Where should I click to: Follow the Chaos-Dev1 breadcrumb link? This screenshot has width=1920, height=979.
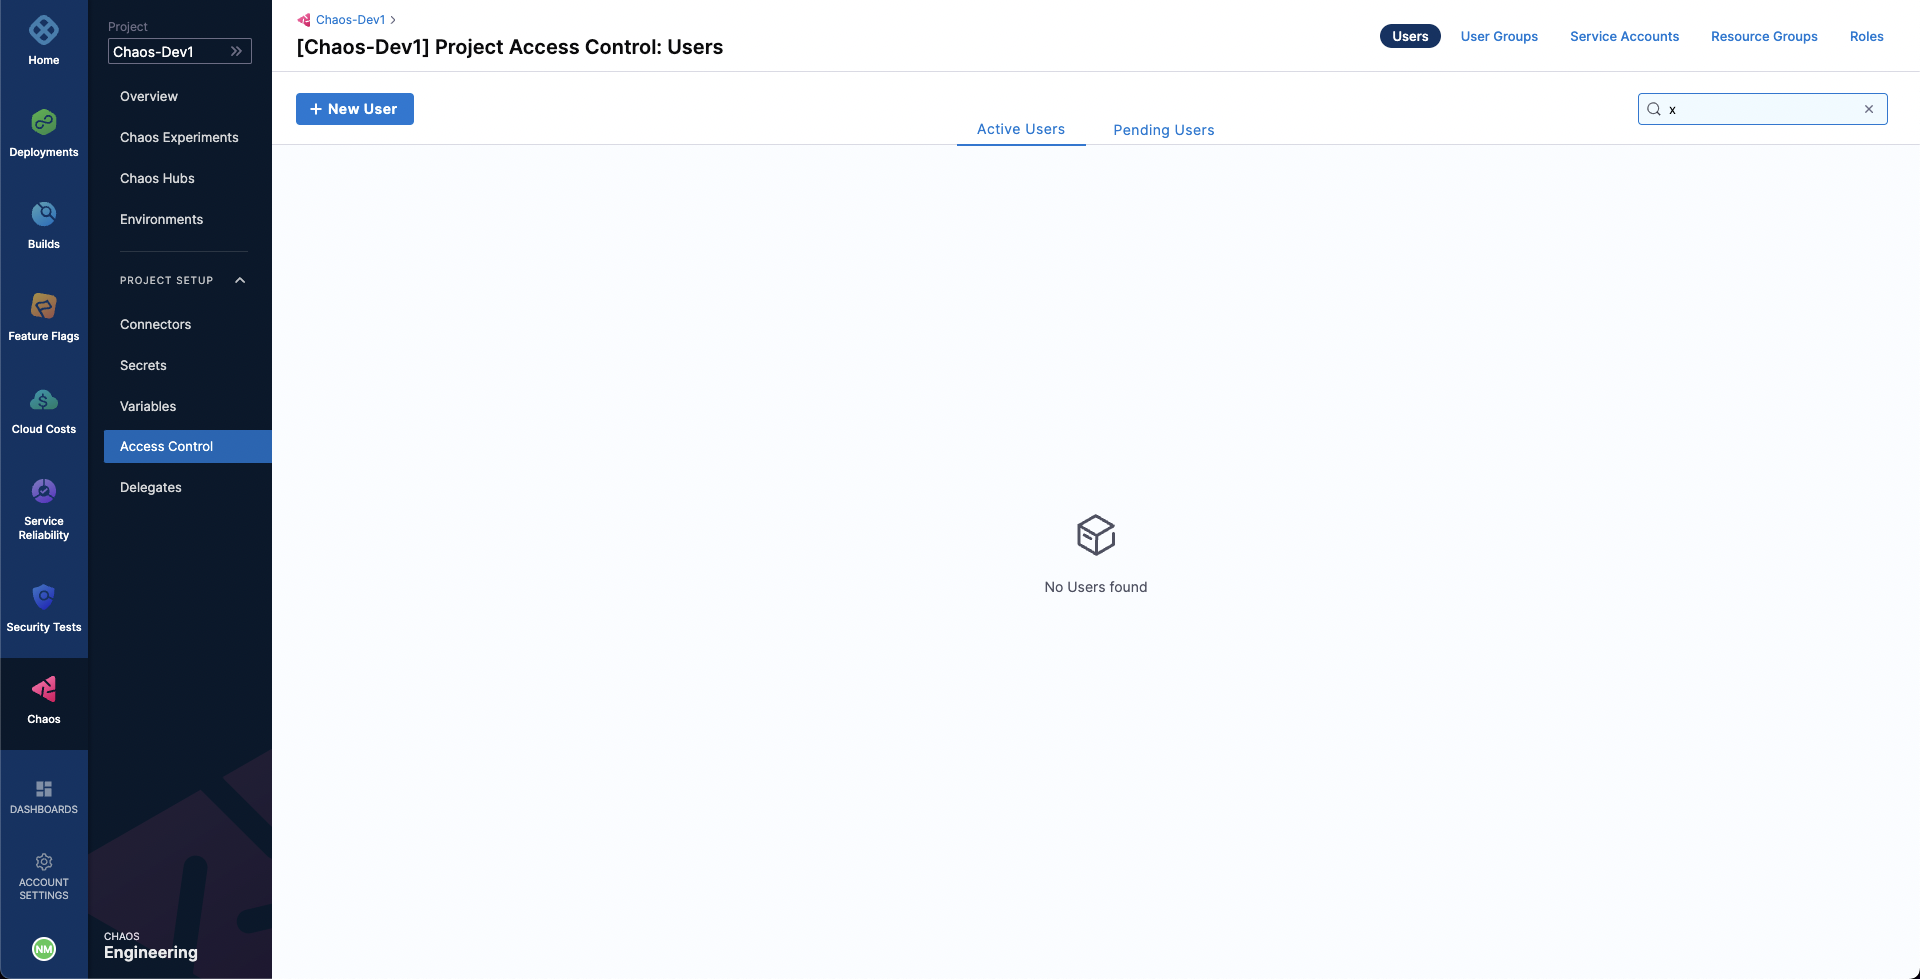pyautogui.click(x=350, y=20)
